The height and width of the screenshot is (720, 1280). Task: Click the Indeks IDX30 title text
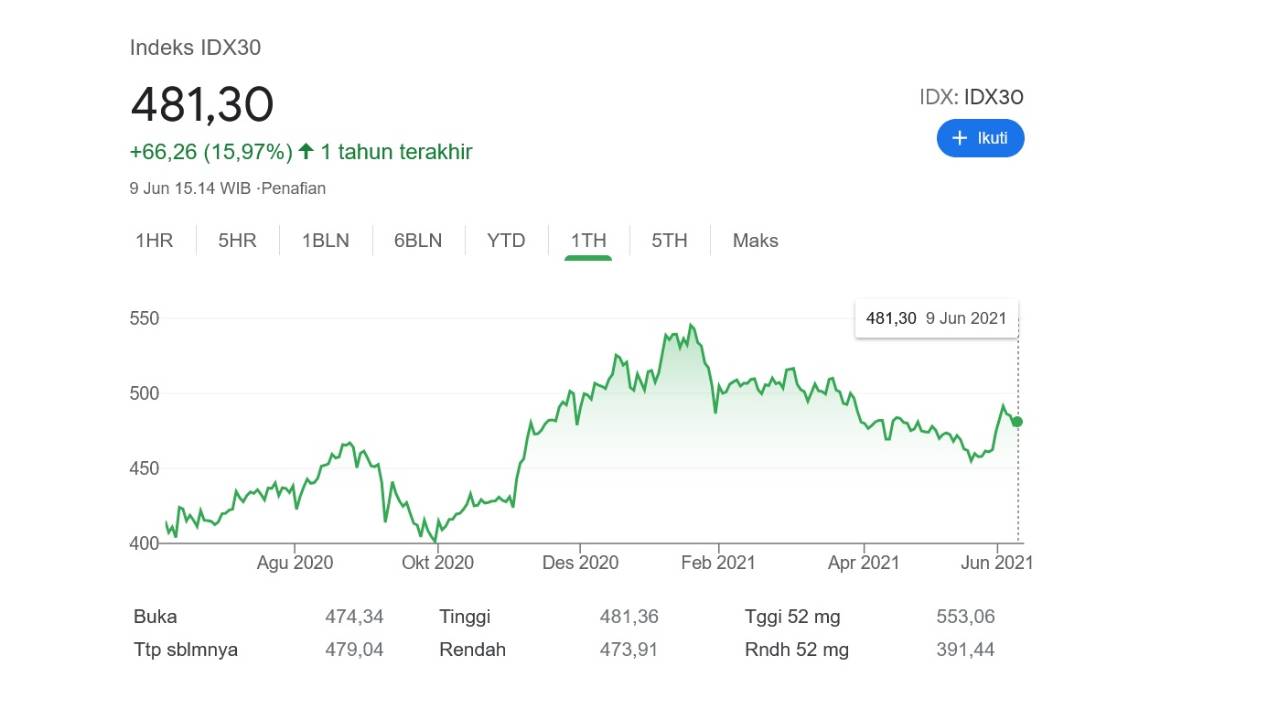(196, 47)
